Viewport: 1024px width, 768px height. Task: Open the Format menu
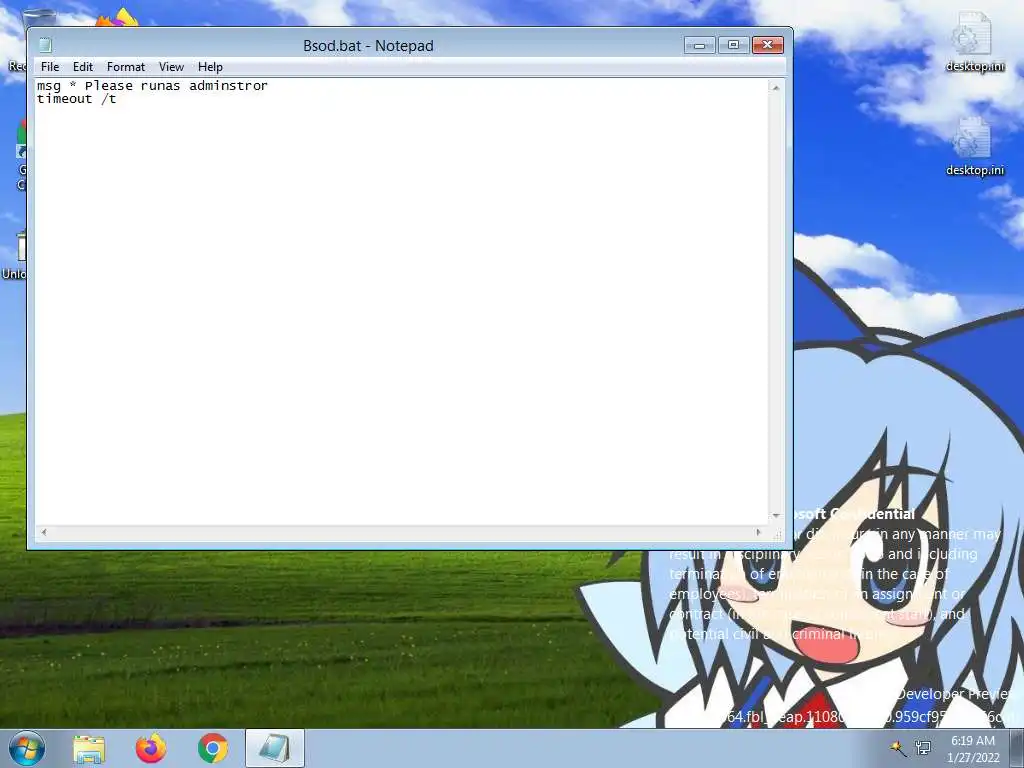pyautogui.click(x=125, y=67)
